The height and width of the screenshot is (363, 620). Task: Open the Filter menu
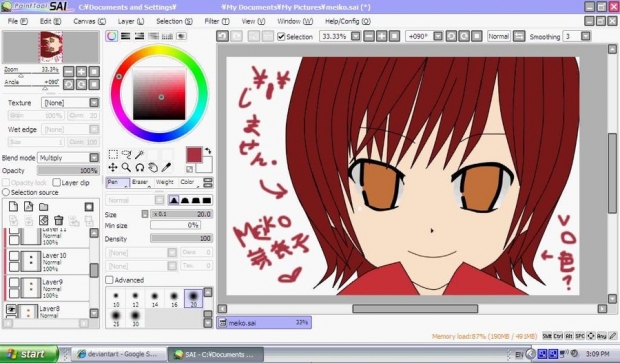[217, 21]
